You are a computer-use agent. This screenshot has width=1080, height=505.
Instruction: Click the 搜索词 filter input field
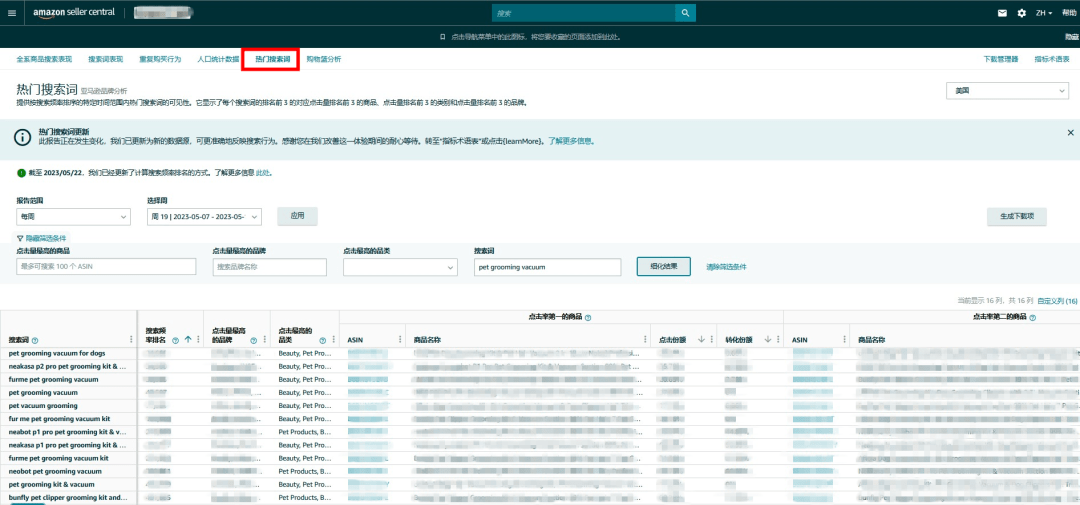pos(547,267)
